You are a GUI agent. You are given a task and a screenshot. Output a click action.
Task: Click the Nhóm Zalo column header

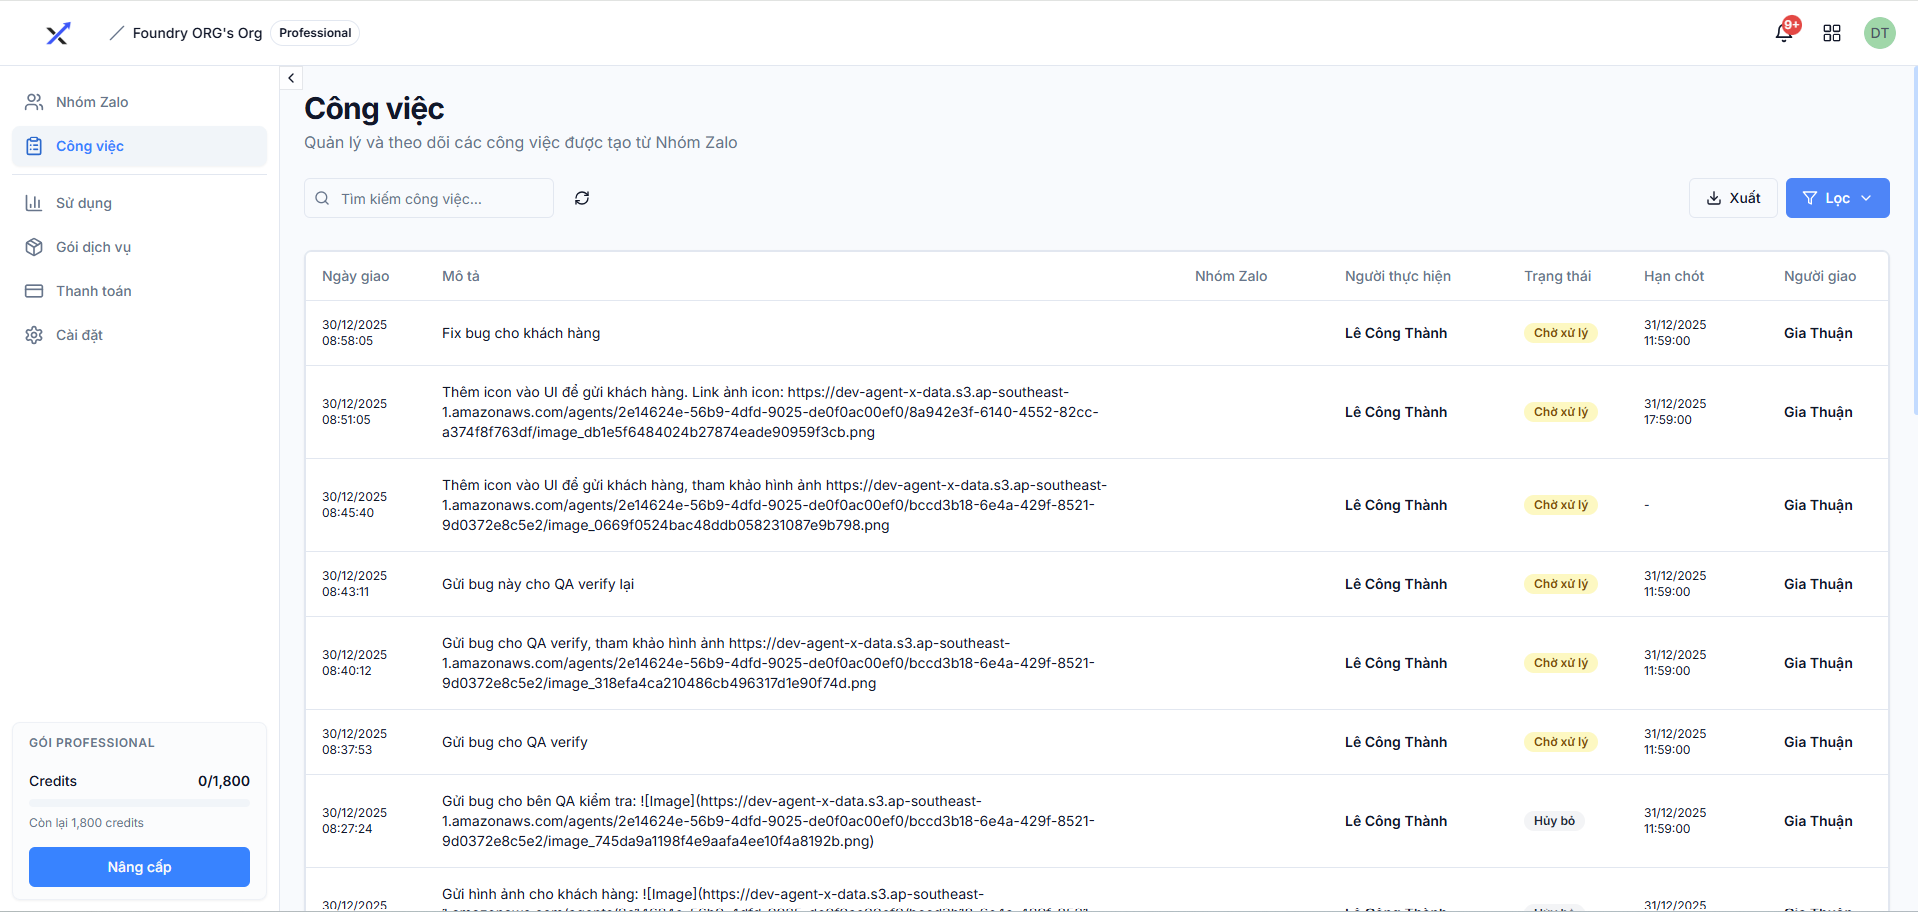[x=1231, y=276]
